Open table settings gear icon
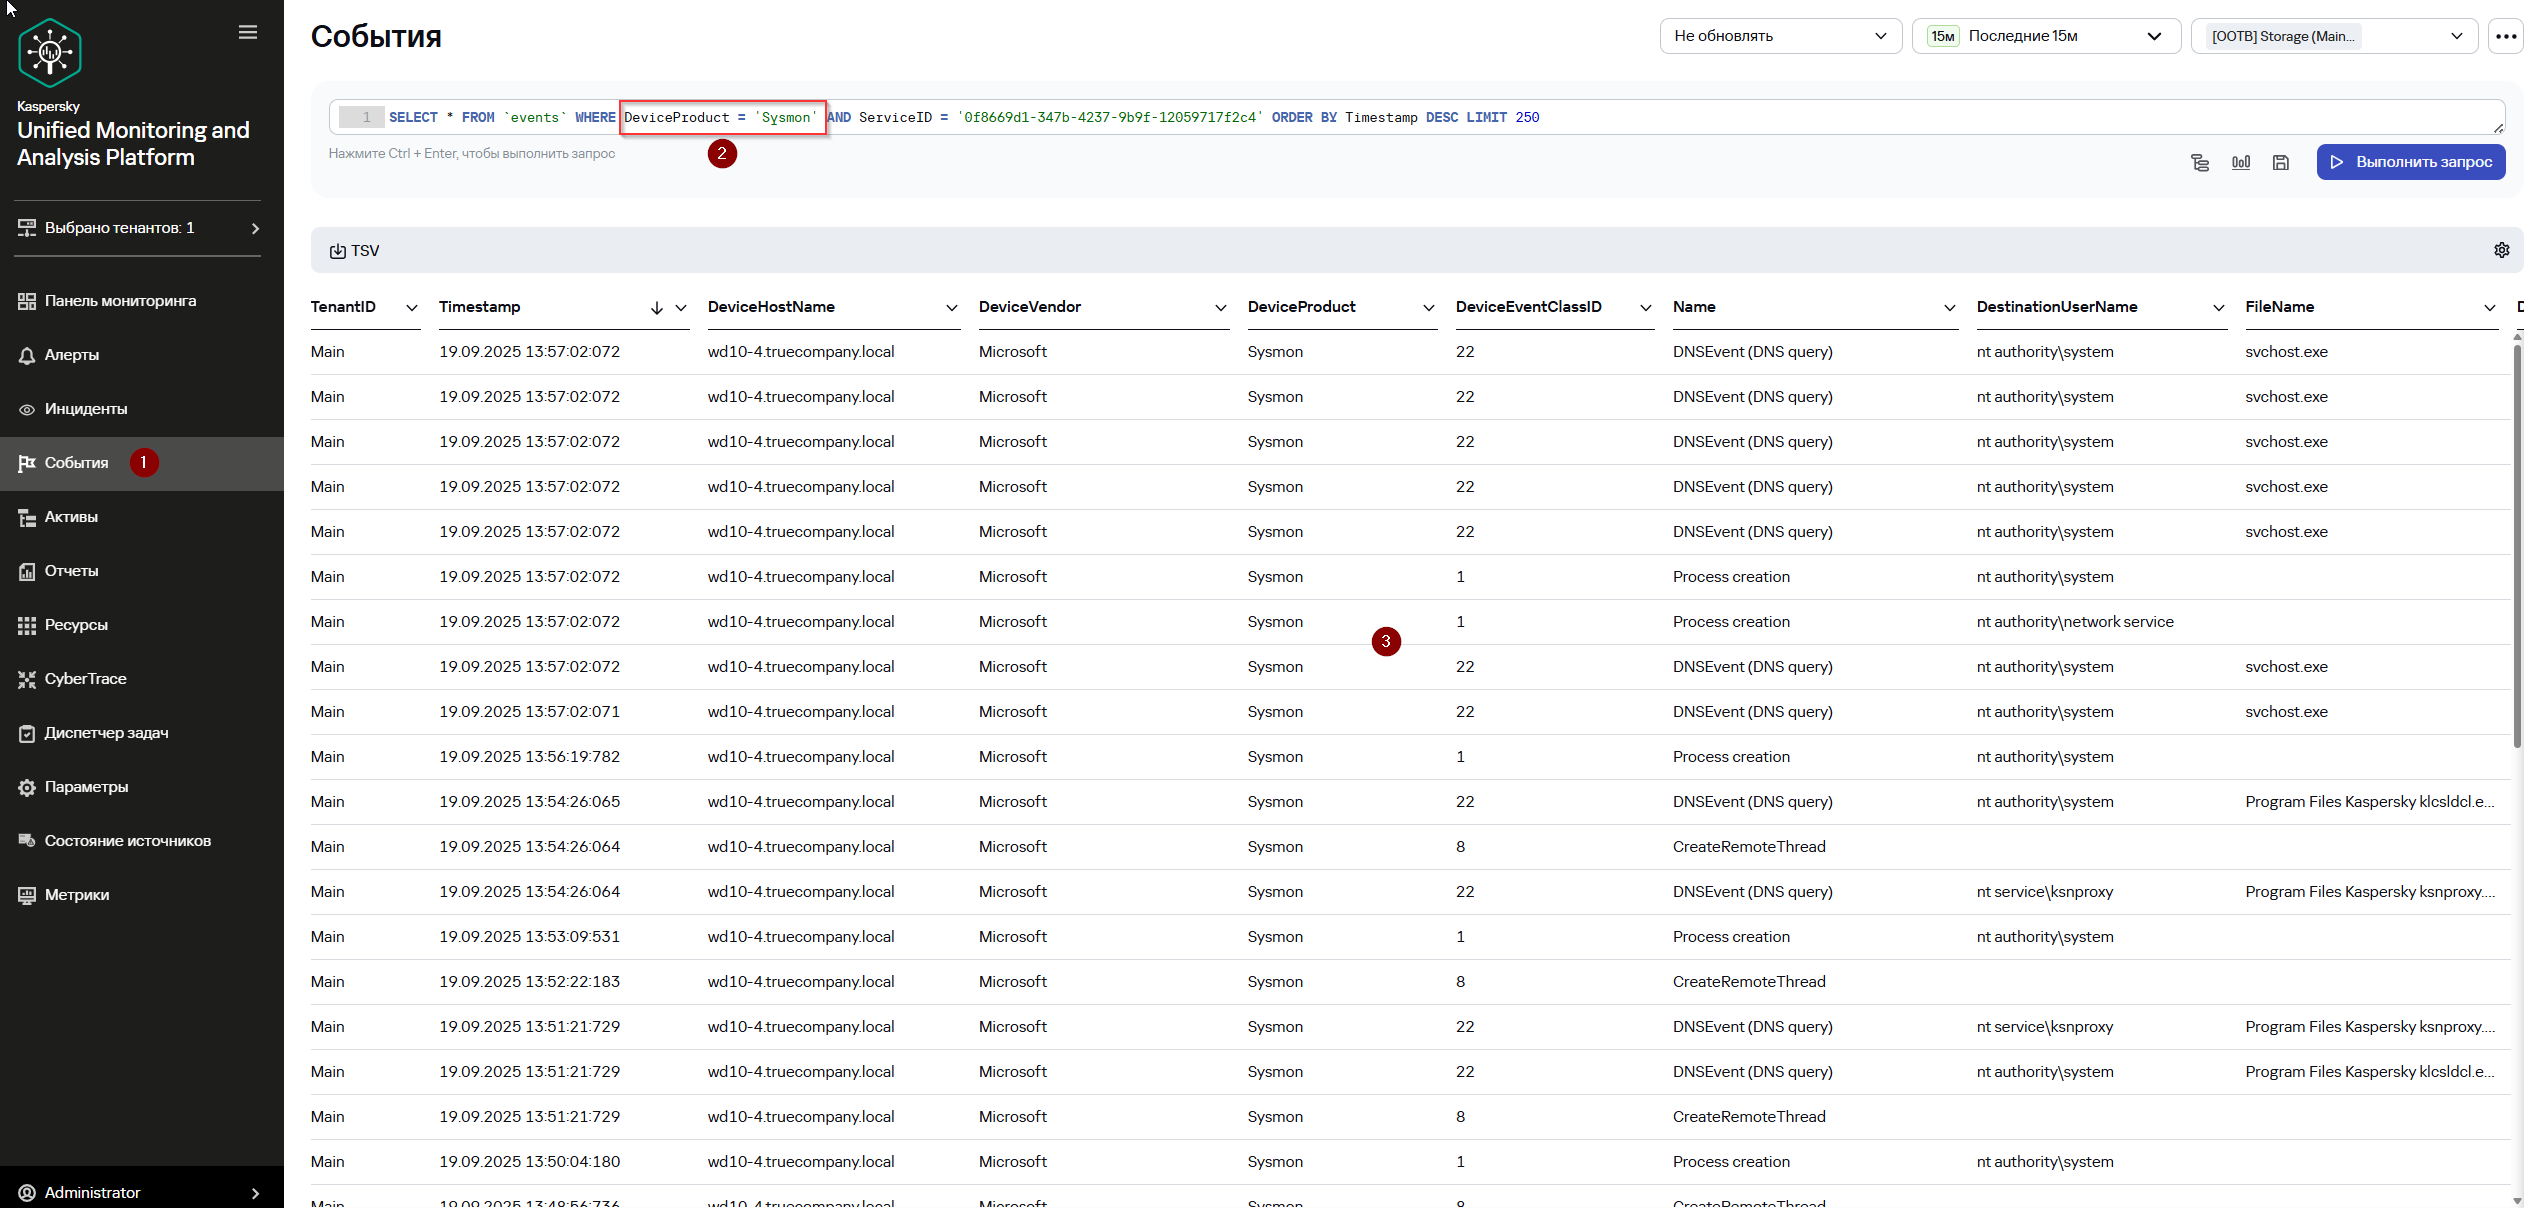 tap(2501, 250)
